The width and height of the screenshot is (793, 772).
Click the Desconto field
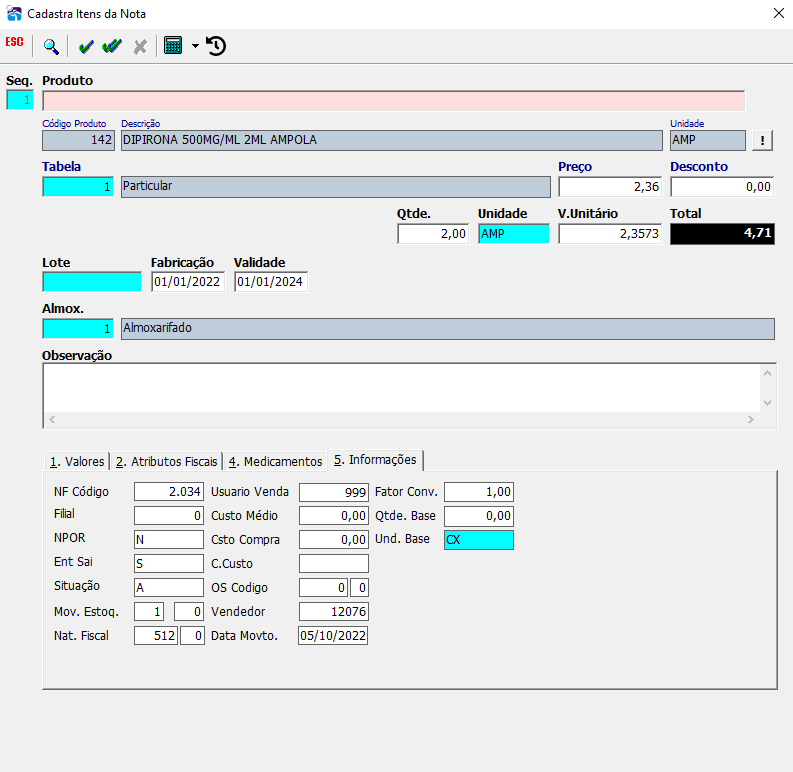[722, 187]
